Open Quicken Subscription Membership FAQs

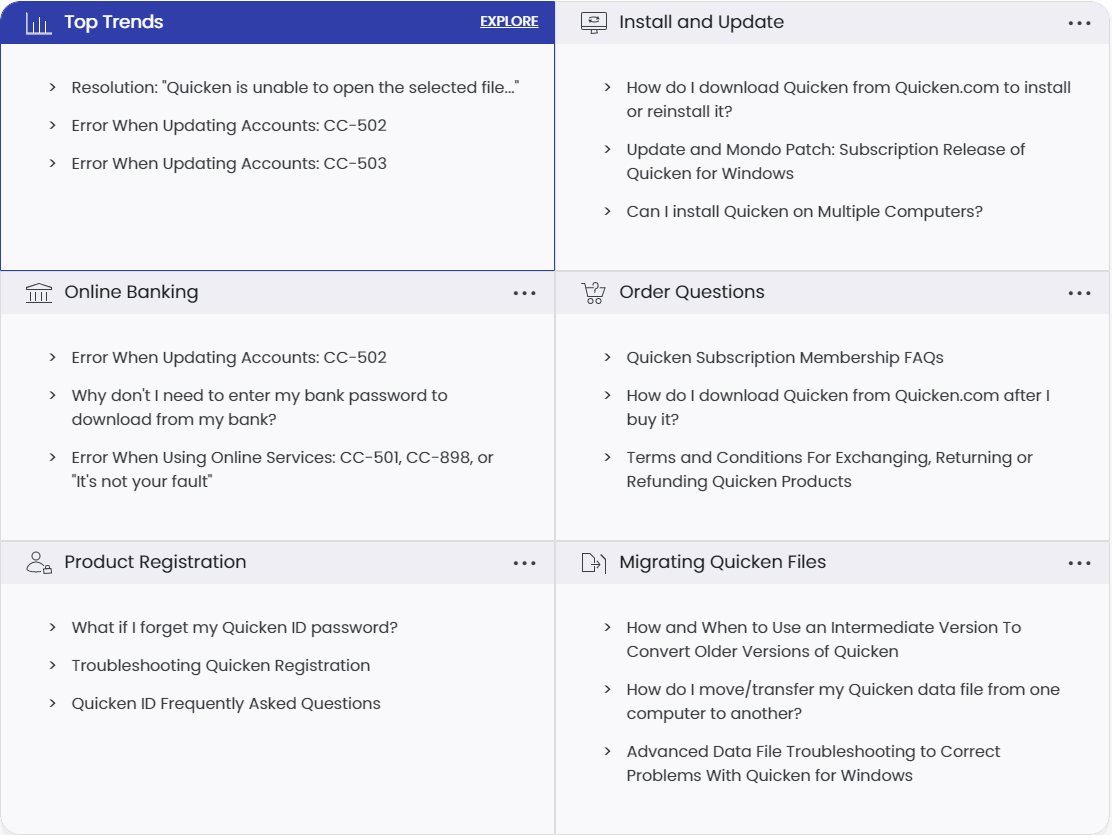785,358
